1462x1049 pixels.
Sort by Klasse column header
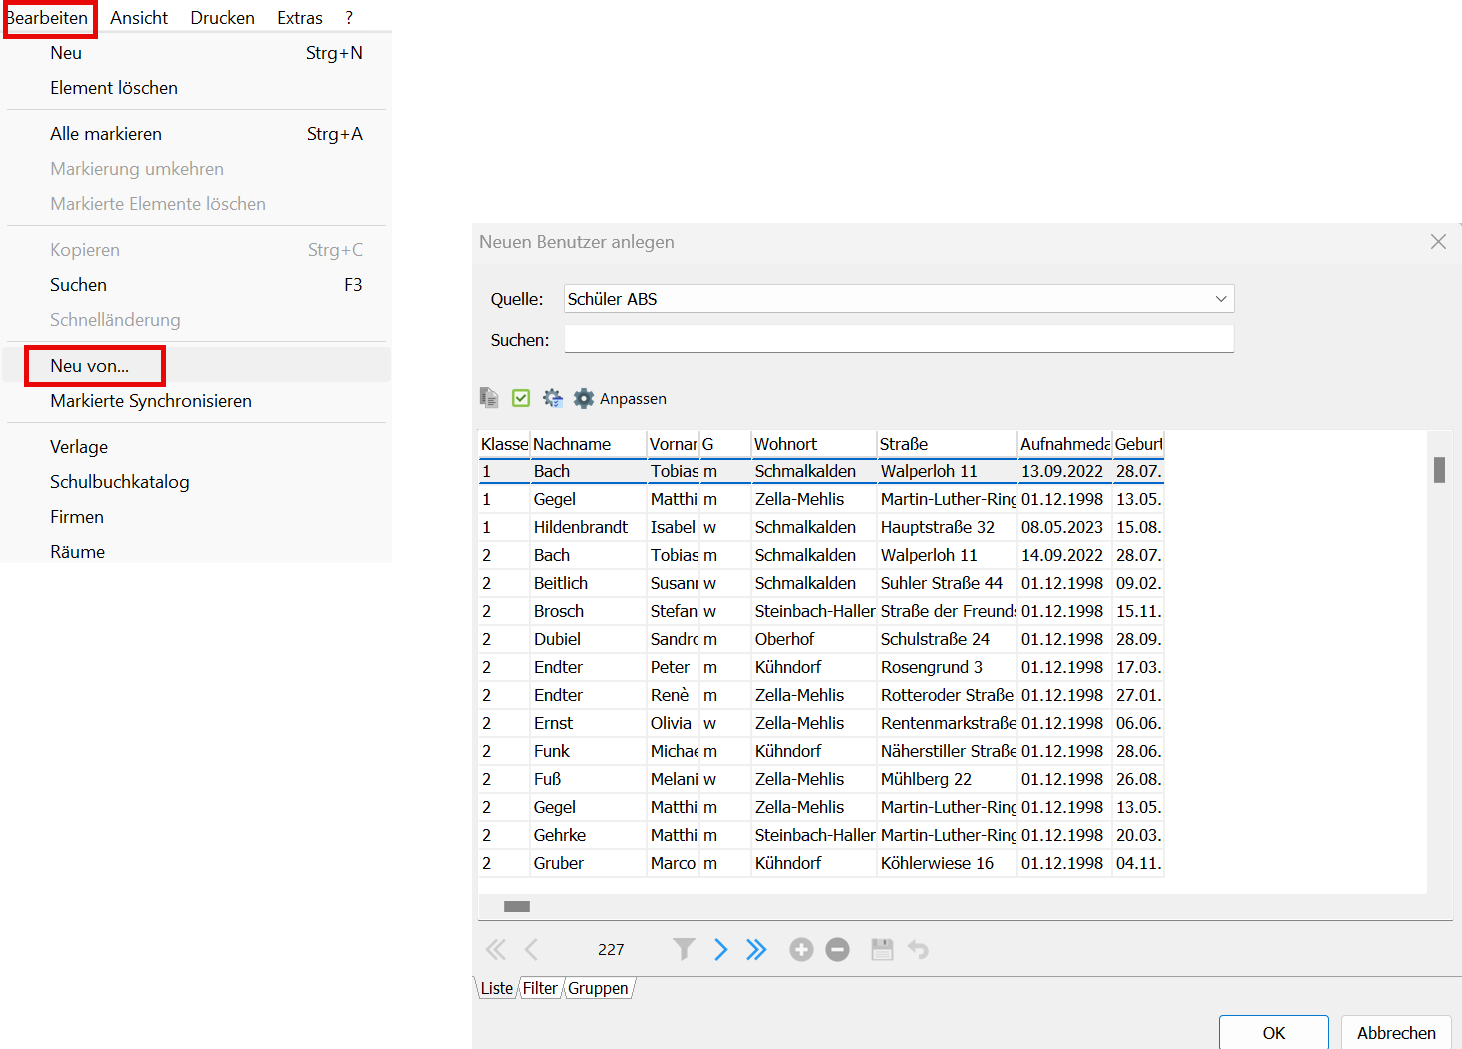[504, 444]
